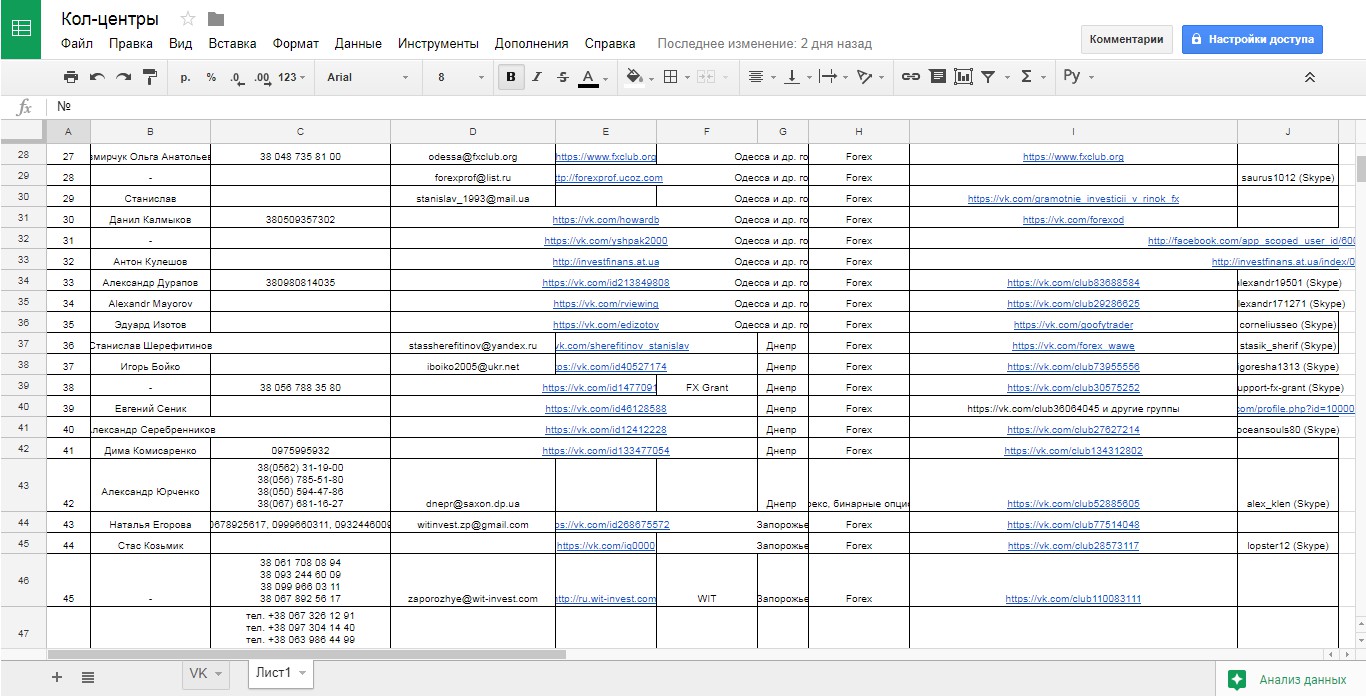Star this spreadsheet

tap(188, 19)
